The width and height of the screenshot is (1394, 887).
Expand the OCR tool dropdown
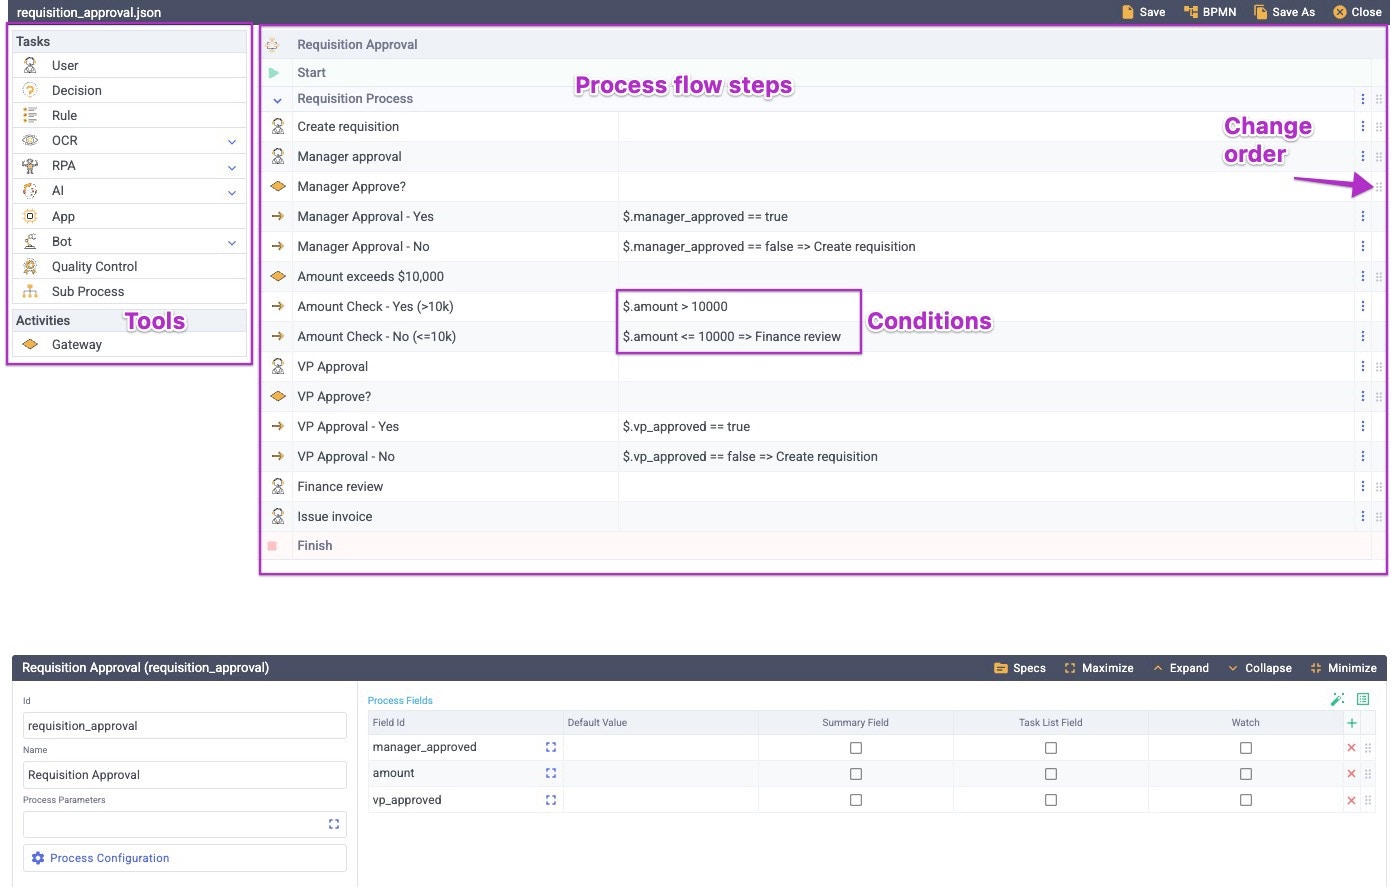(x=231, y=140)
